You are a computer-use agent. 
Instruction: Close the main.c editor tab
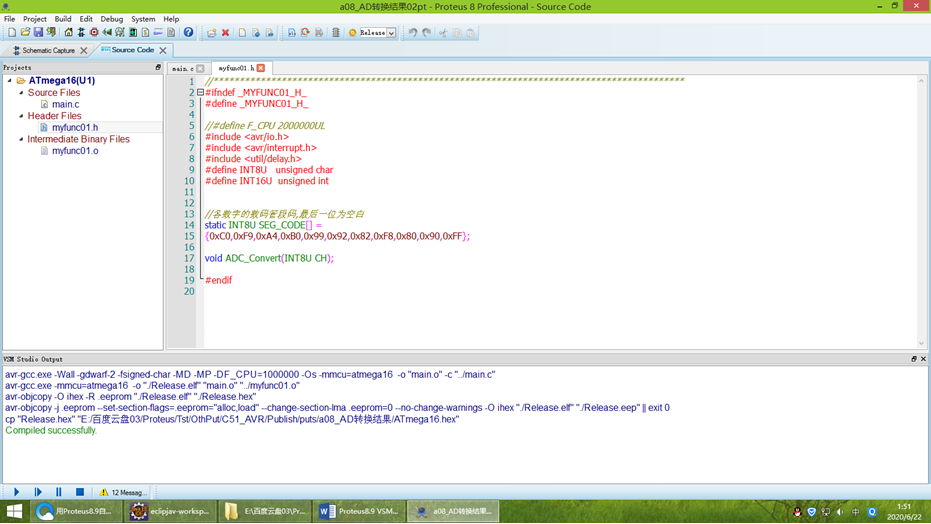[200, 68]
